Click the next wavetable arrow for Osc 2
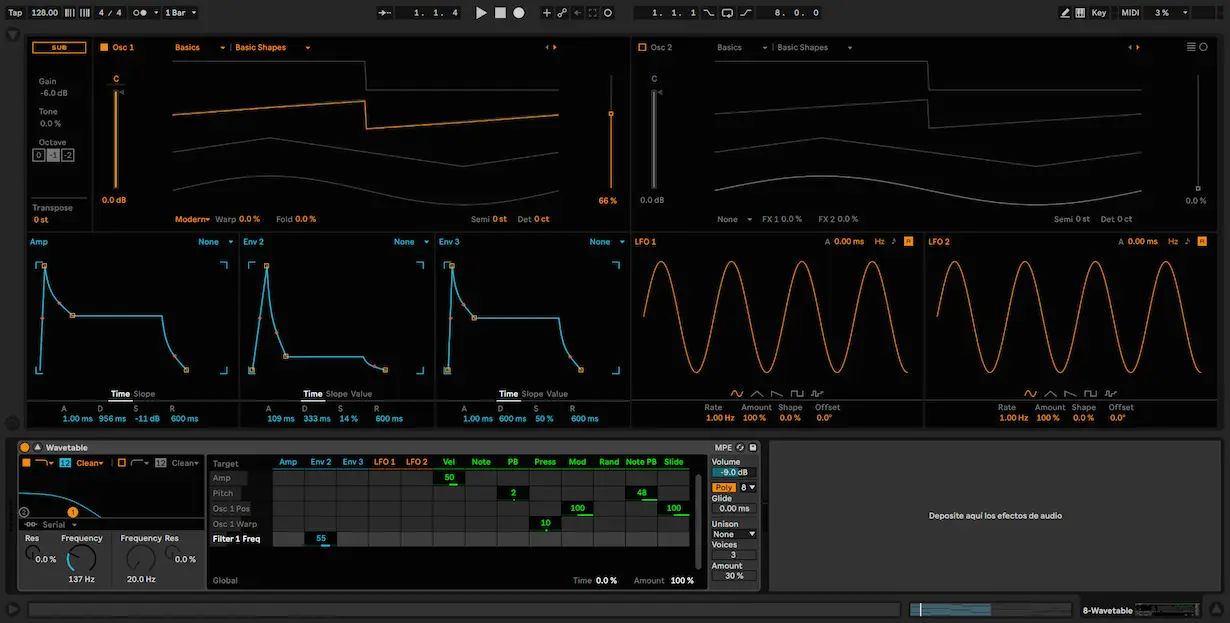 (1138, 47)
